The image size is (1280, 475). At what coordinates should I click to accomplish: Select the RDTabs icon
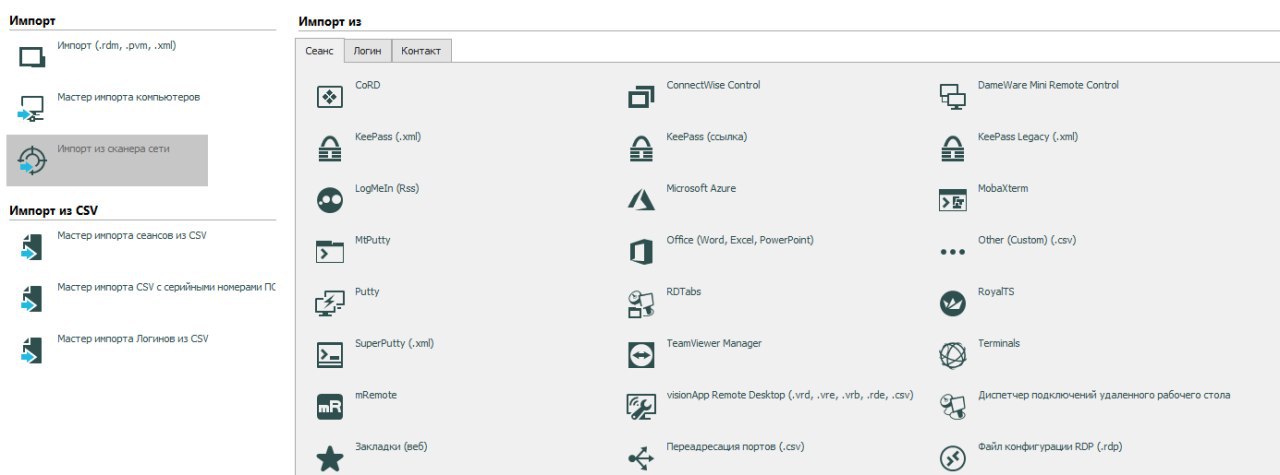coord(640,304)
